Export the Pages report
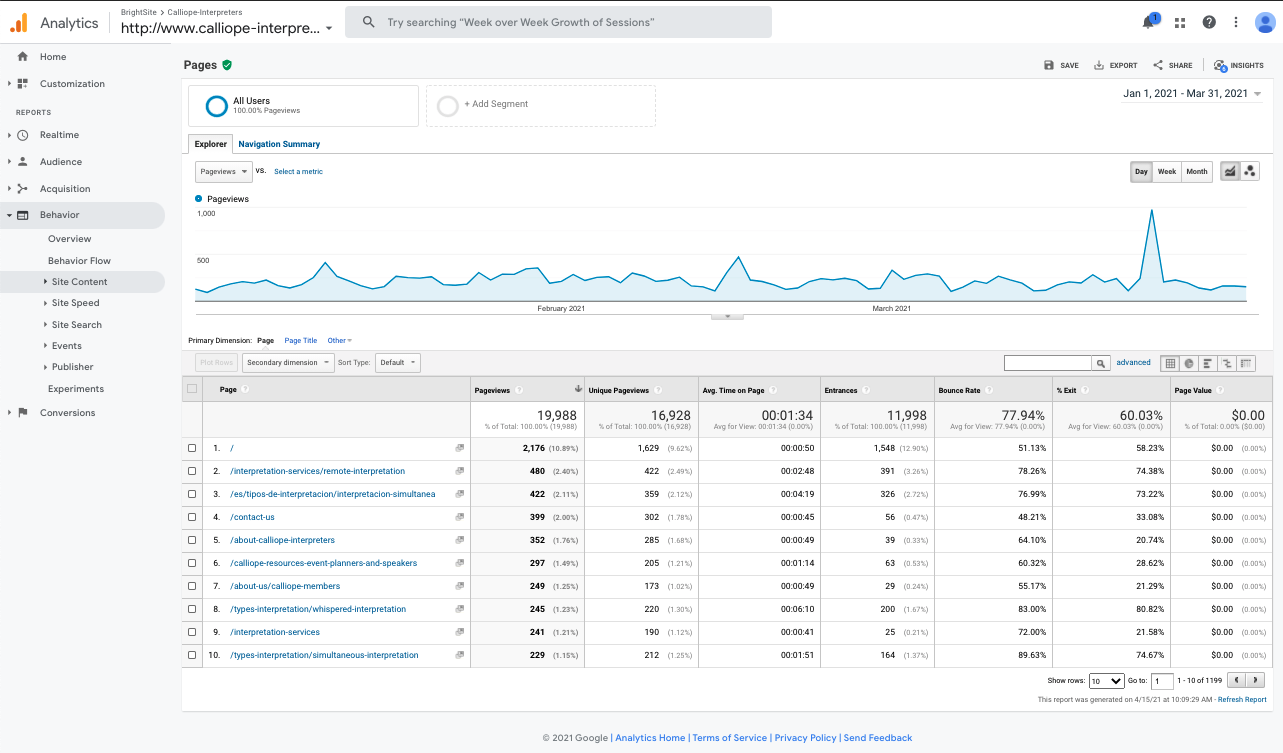Image resolution: width=1283 pixels, height=753 pixels. [1115, 65]
